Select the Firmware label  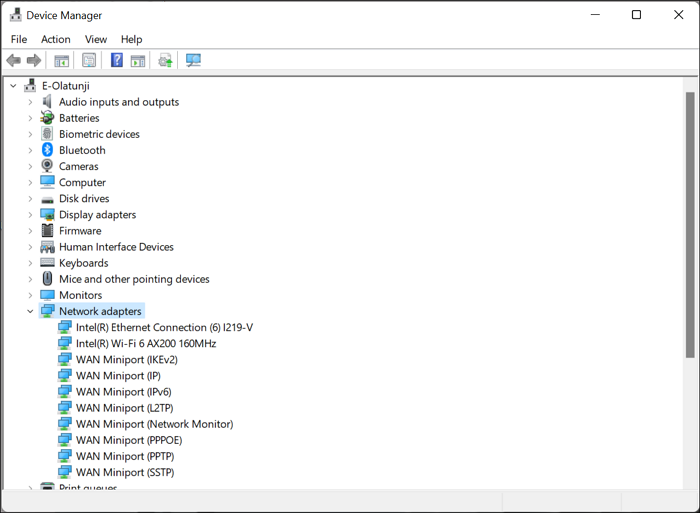[x=80, y=231]
